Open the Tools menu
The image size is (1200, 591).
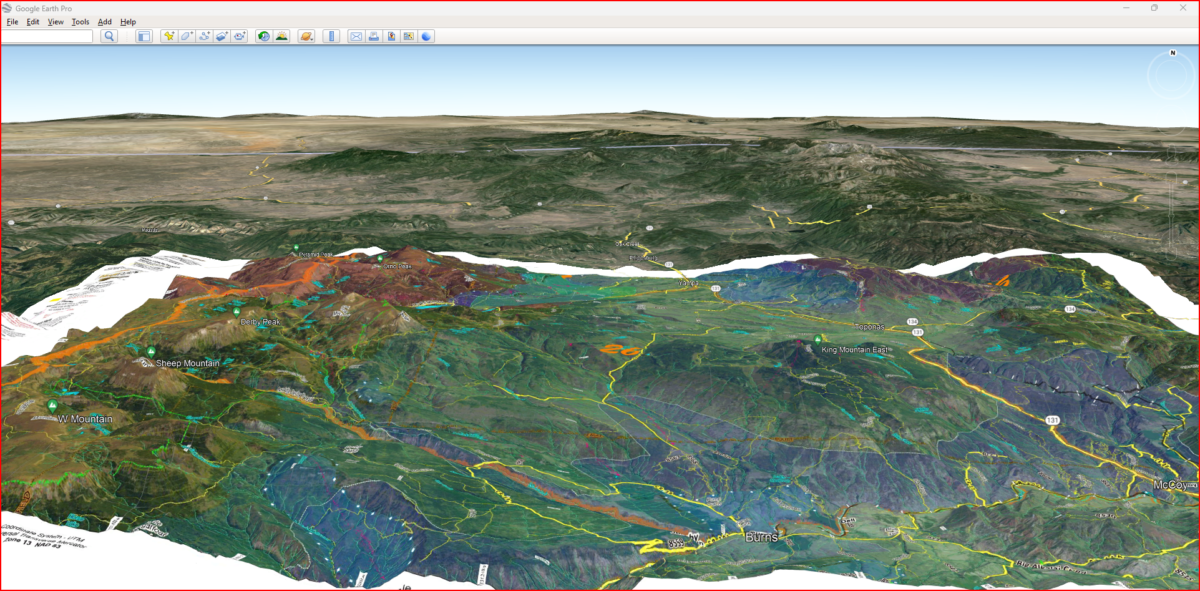(80, 21)
